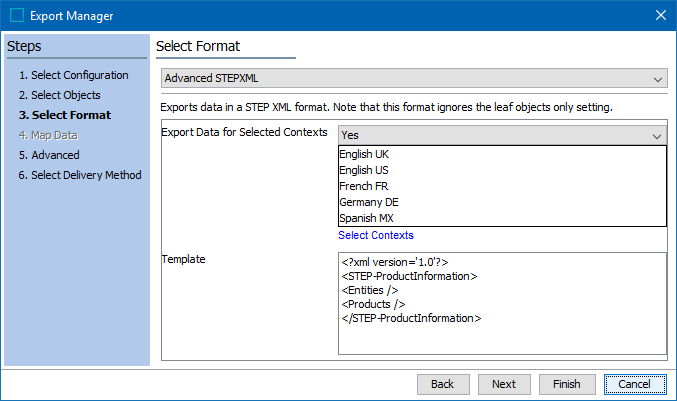
Task: Expand the Advanced STEPXML format dropdown
Action: (x=413, y=79)
